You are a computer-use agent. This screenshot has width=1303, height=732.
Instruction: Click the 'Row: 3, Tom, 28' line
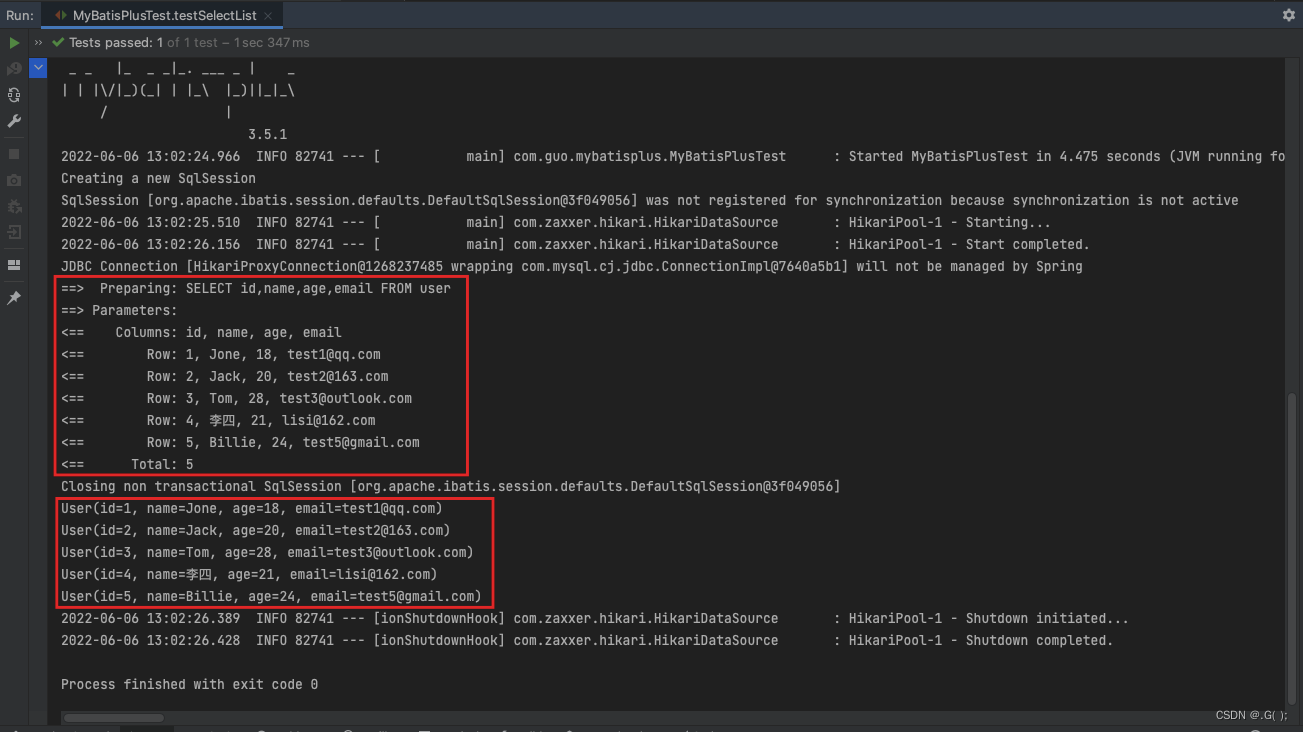[236, 398]
